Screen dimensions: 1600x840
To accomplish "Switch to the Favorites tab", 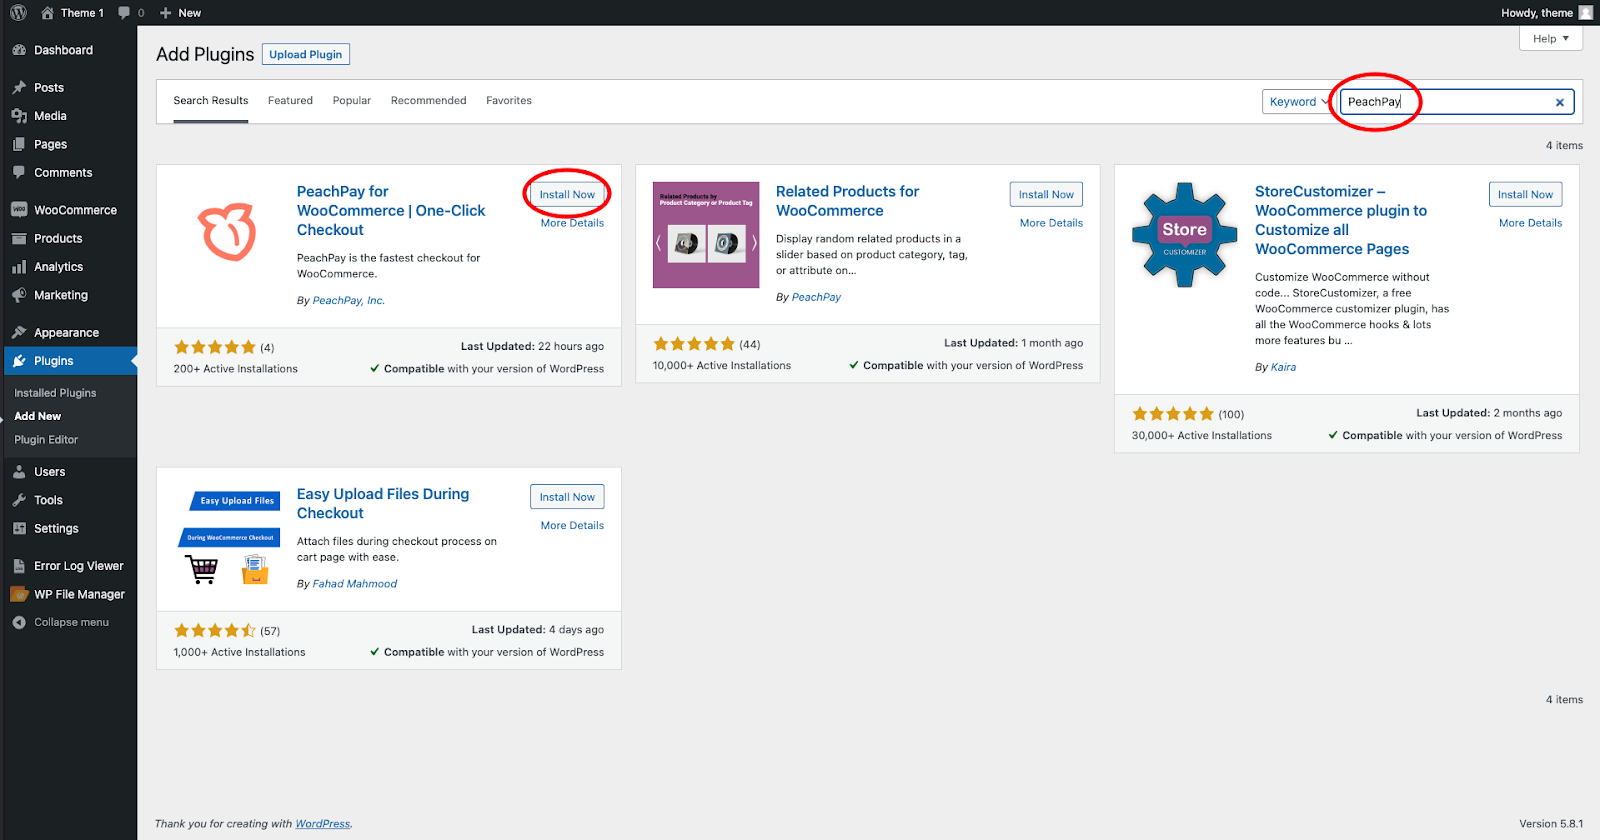I will pos(509,101).
